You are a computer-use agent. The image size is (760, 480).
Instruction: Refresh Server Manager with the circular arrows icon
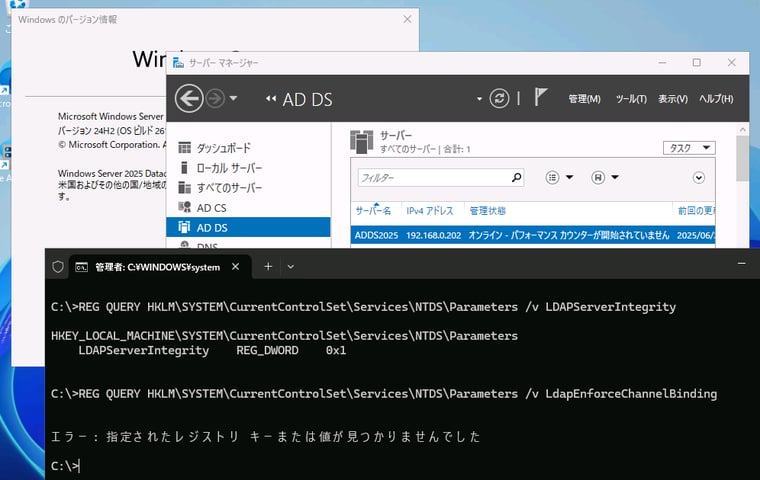499,98
